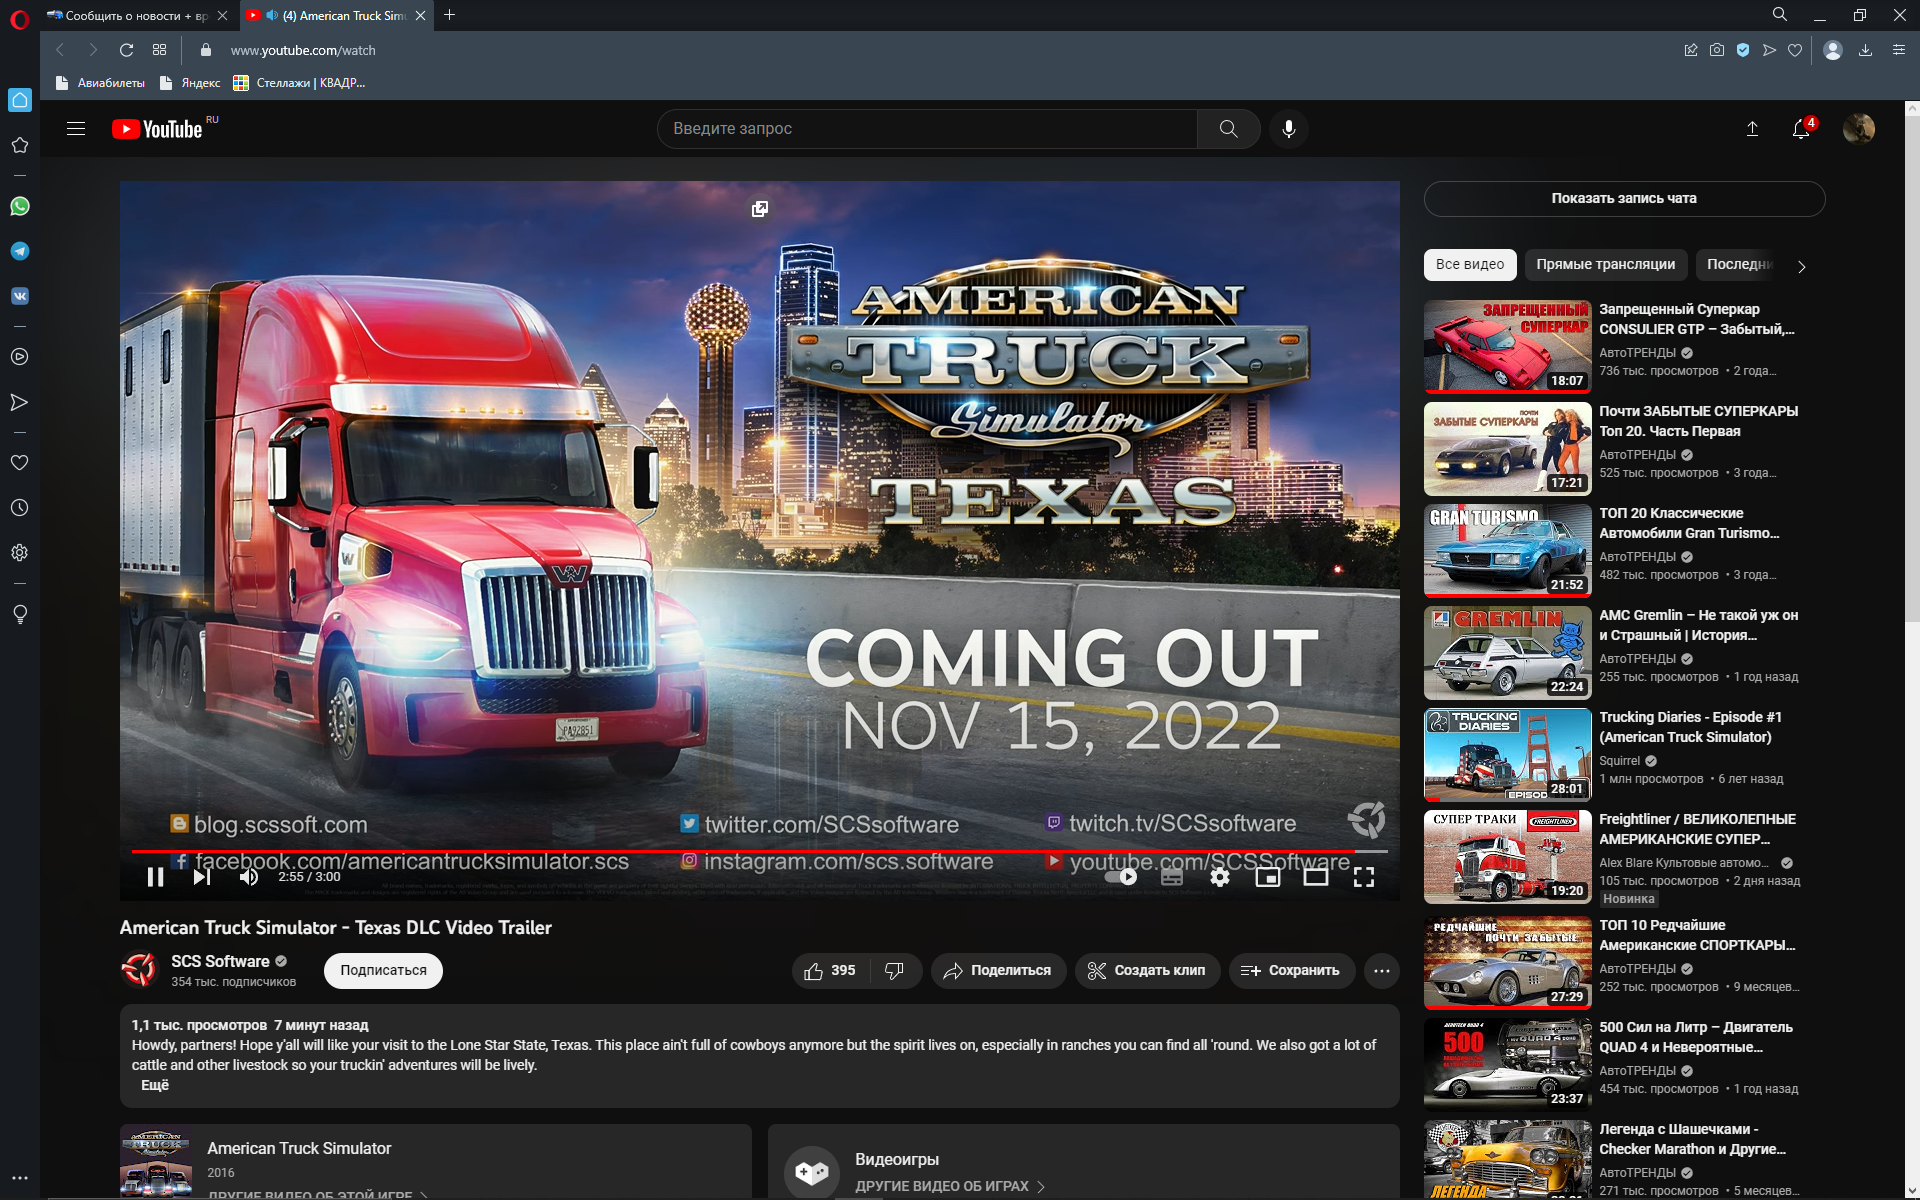Switch to theater mode
Screen dimensions: 1920x1200
click(1316, 877)
